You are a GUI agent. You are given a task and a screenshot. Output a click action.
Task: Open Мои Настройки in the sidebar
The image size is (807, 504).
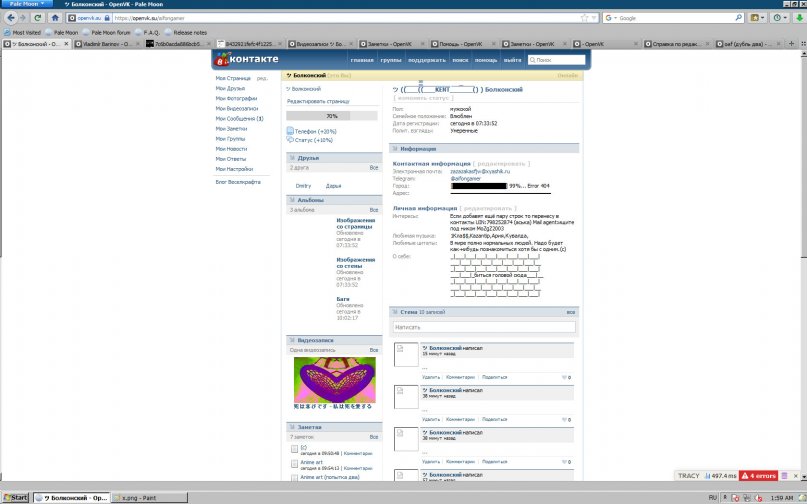click(234, 169)
